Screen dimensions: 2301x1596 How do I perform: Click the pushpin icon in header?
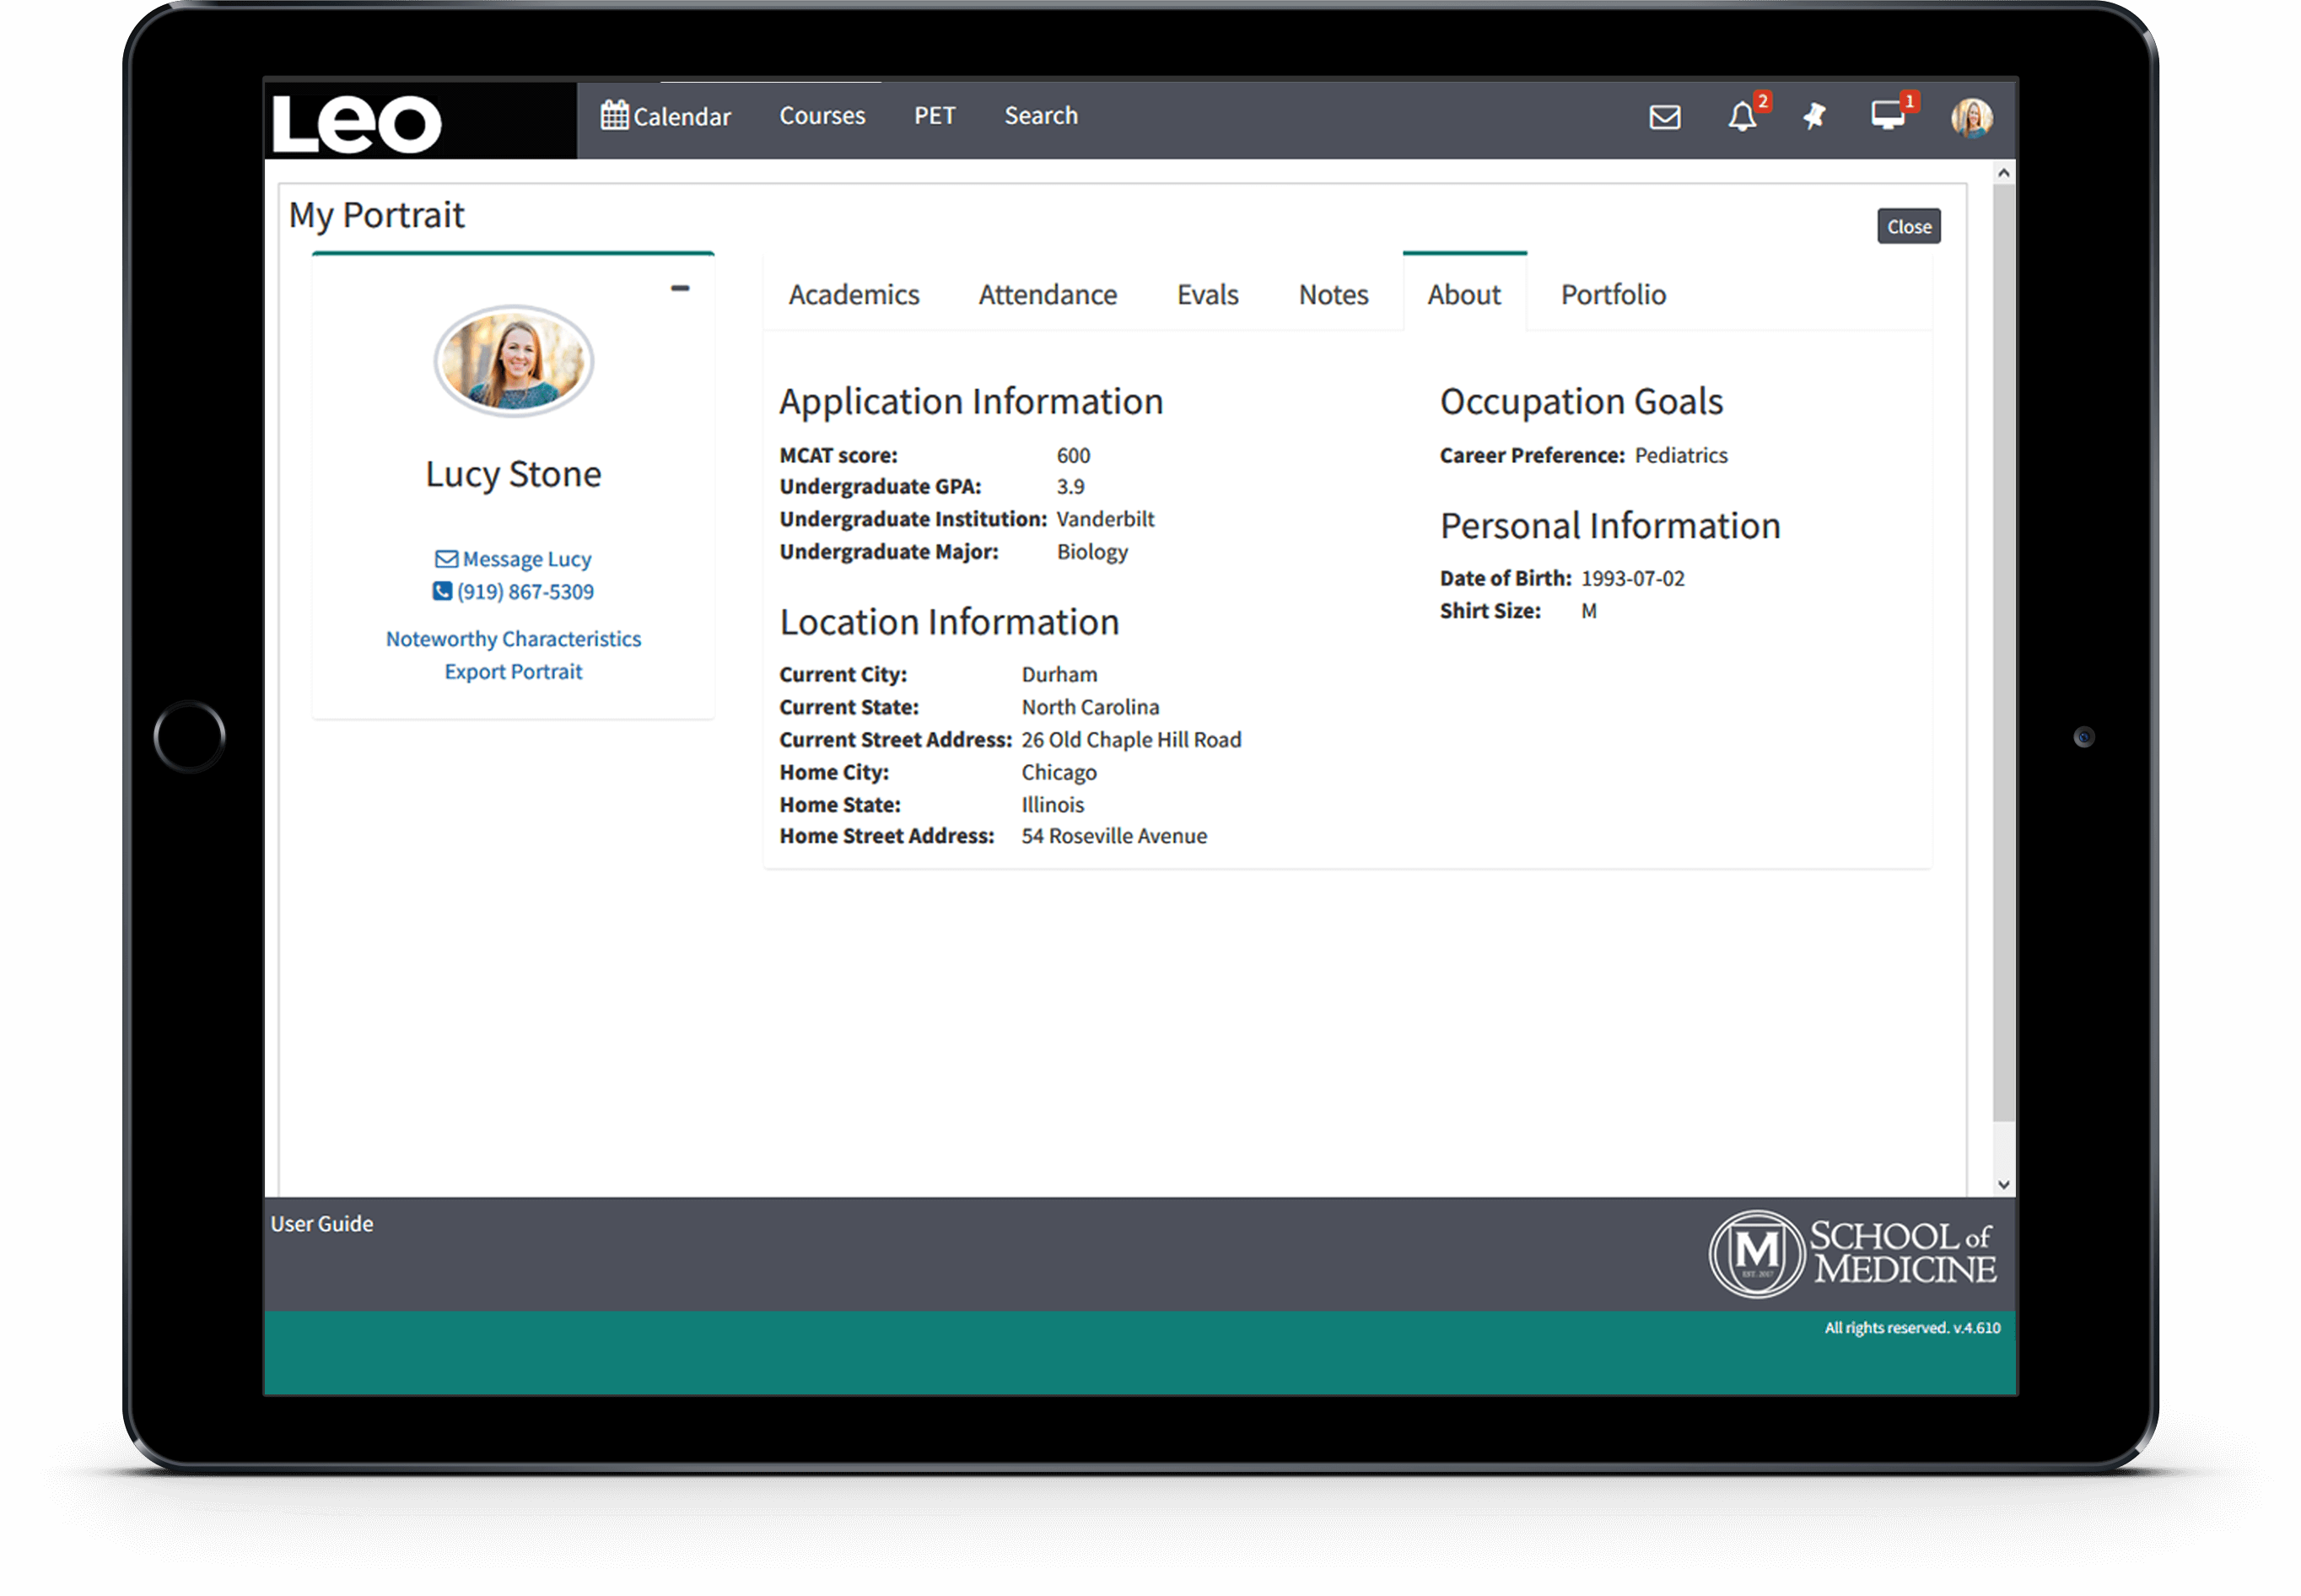1814,117
